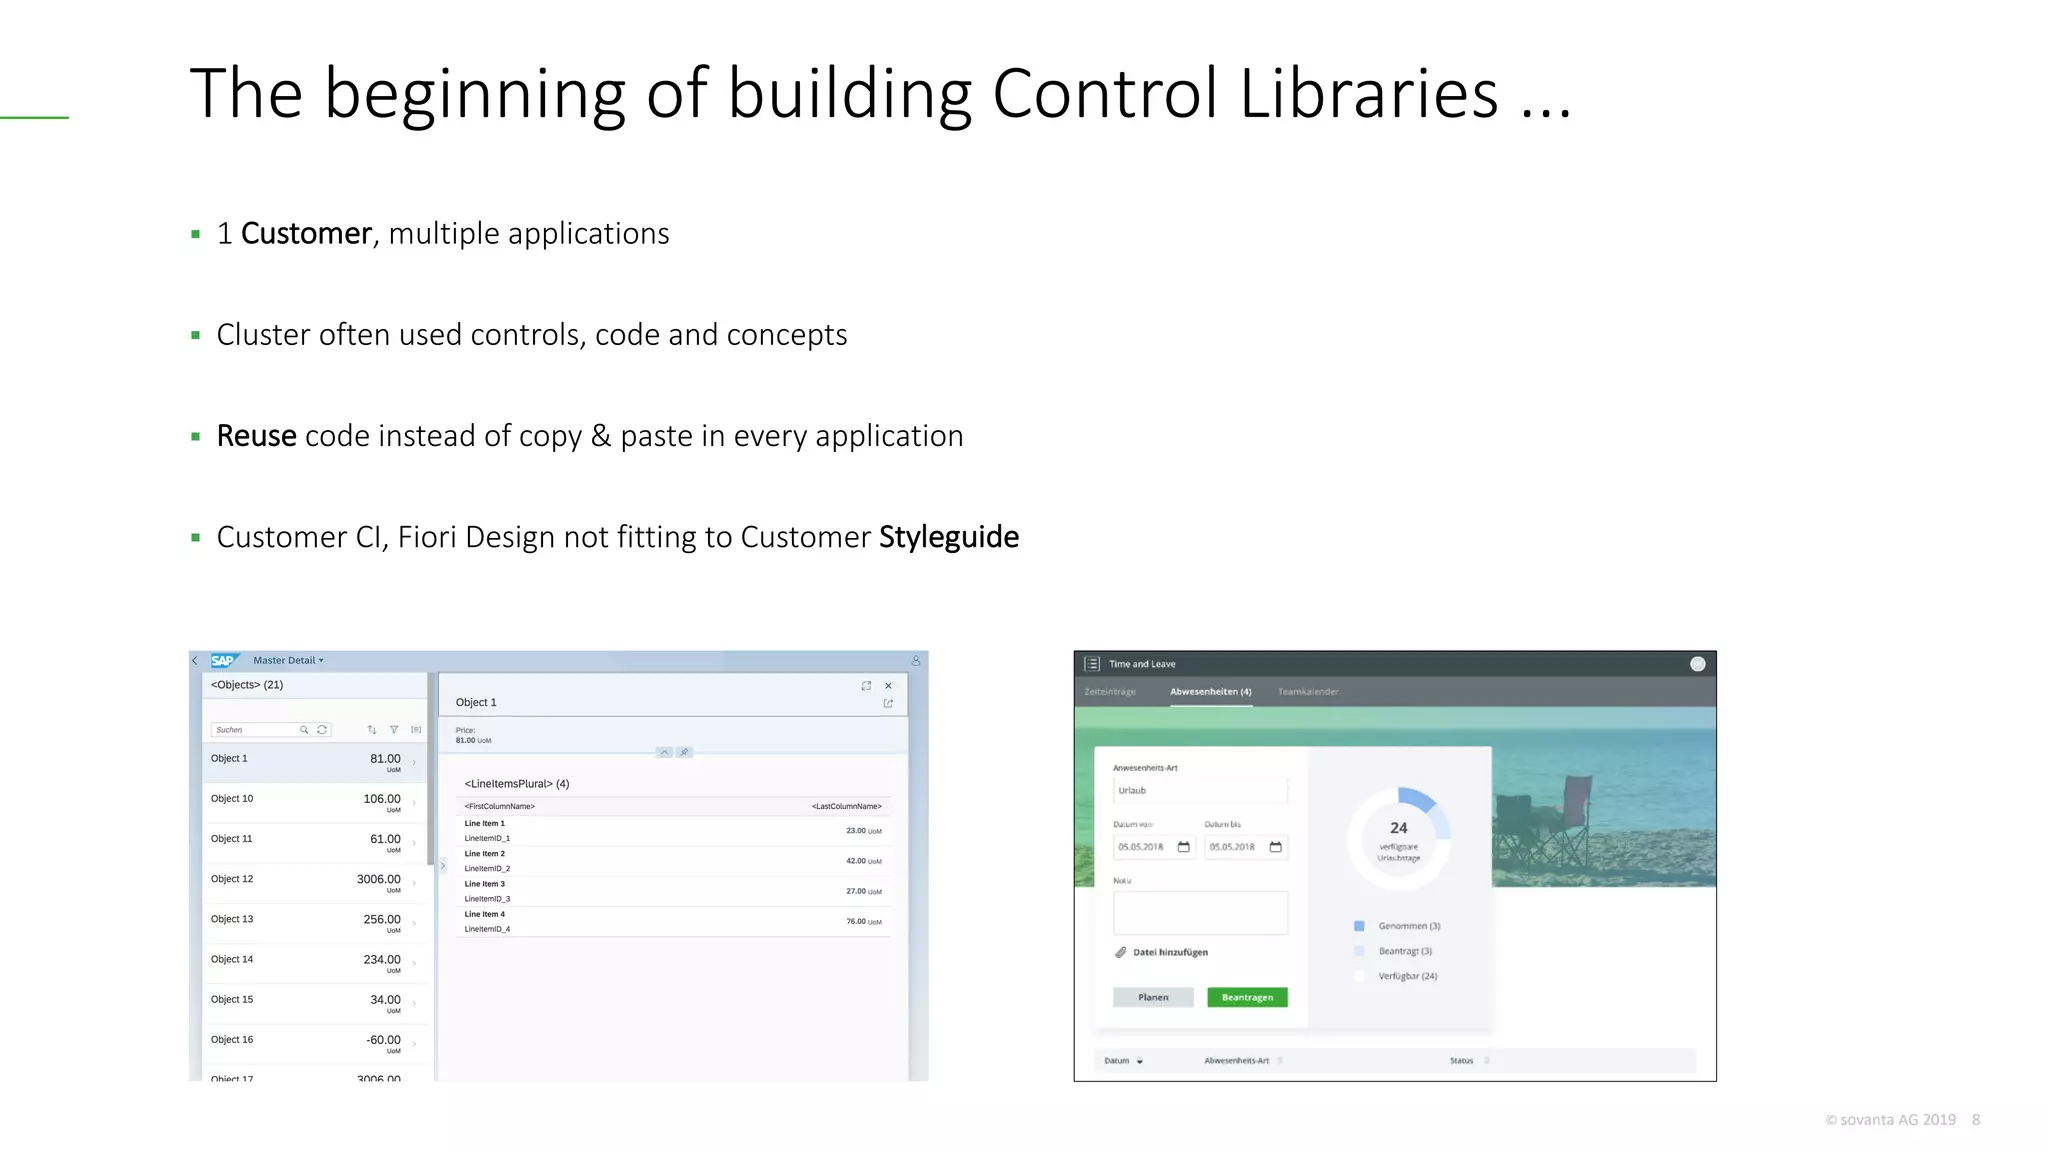Sort by the Datum column arrow
The height and width of the screenshot is (1152, 2048).
tap(1140, 1061)
